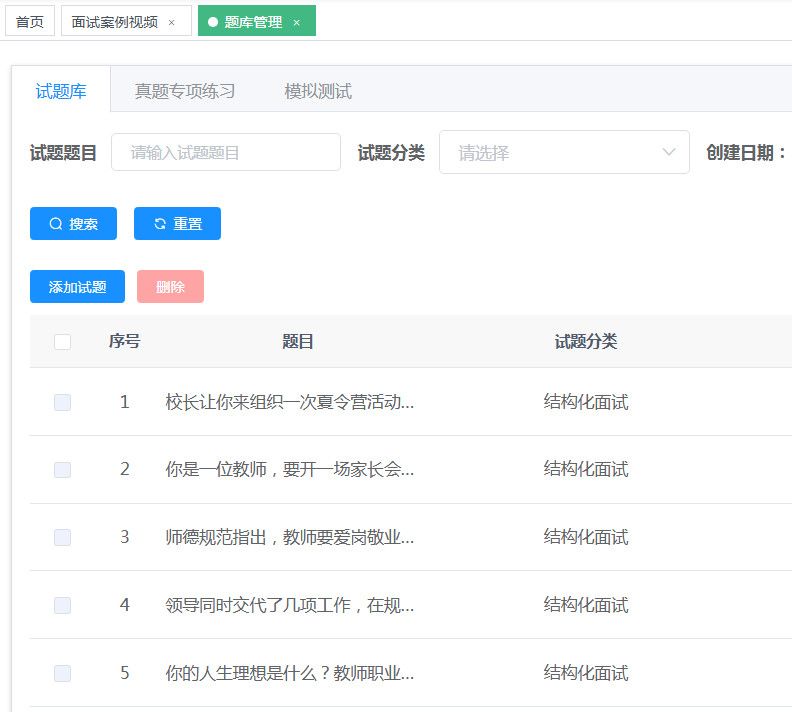
Task: Click the 试题分类 column header
Action: (586, 342)
